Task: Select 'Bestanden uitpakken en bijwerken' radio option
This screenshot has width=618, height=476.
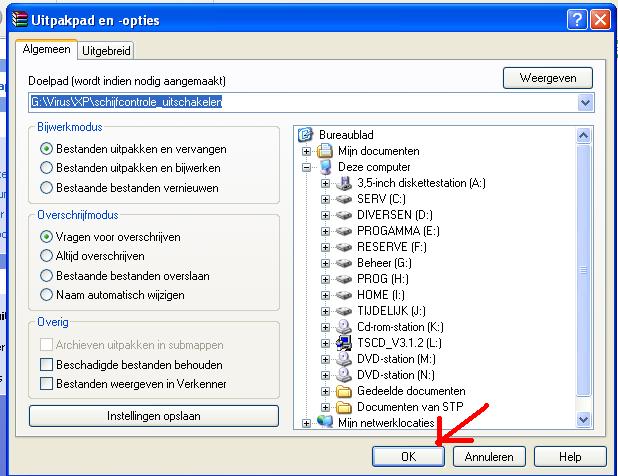Action: coord(47,168)
